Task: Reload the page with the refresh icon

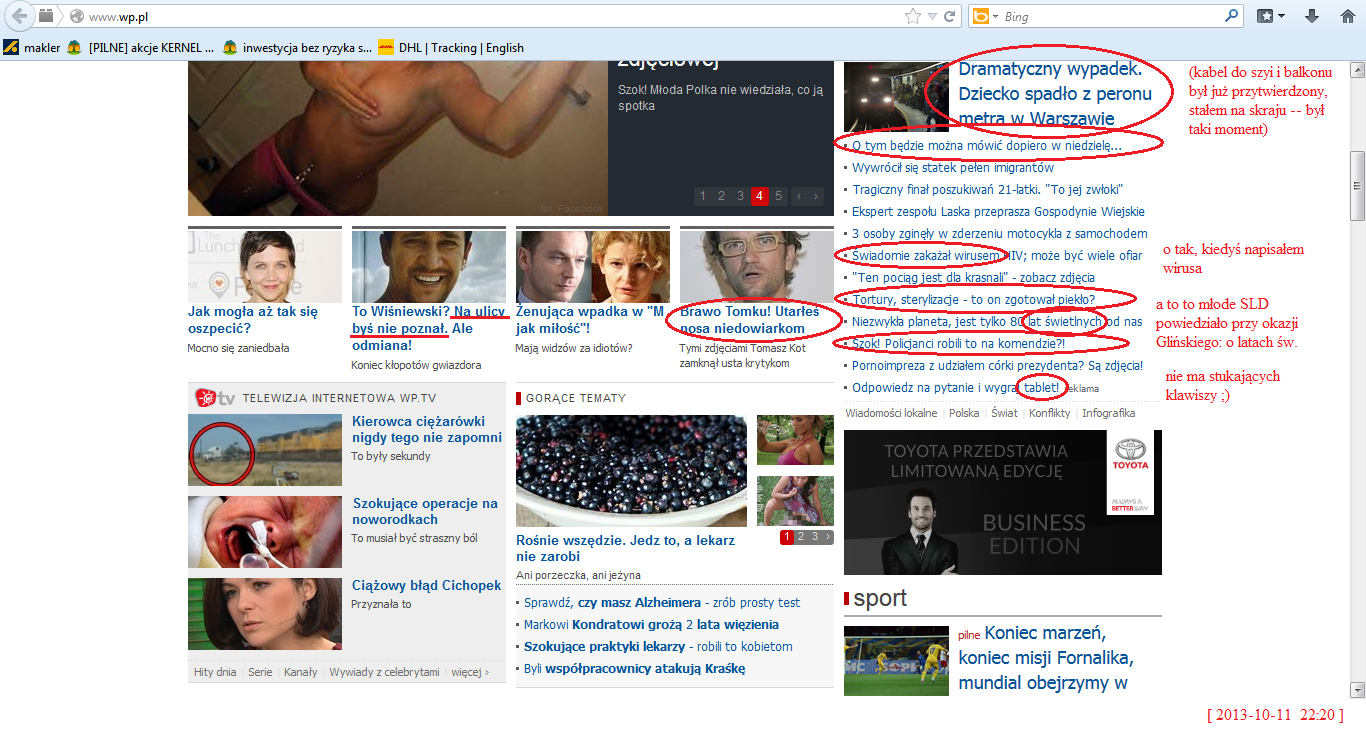Action: click(949, 16)
